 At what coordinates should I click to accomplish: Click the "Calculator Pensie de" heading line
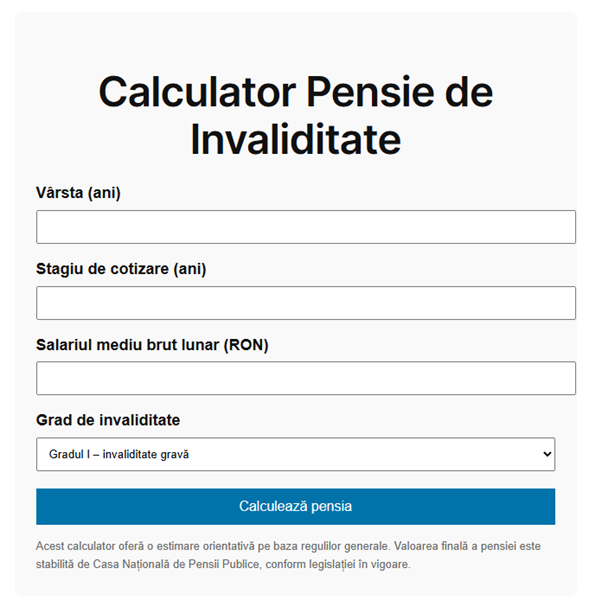point(295,92)
